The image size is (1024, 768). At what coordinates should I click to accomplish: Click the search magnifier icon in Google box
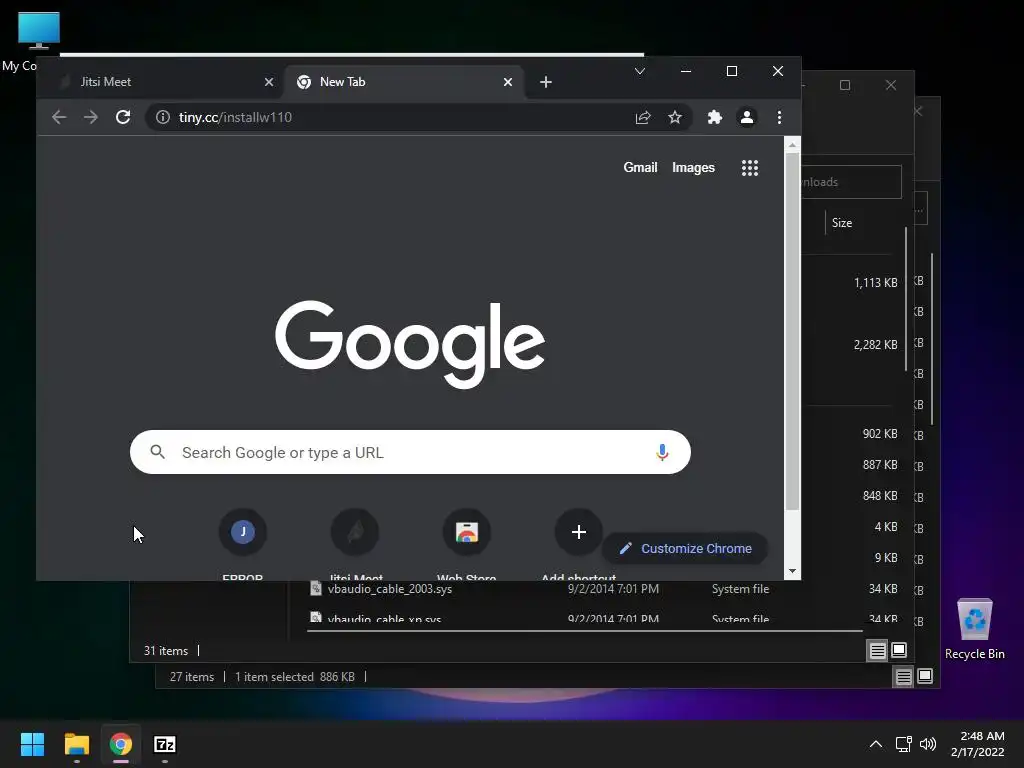click(157, 451)
